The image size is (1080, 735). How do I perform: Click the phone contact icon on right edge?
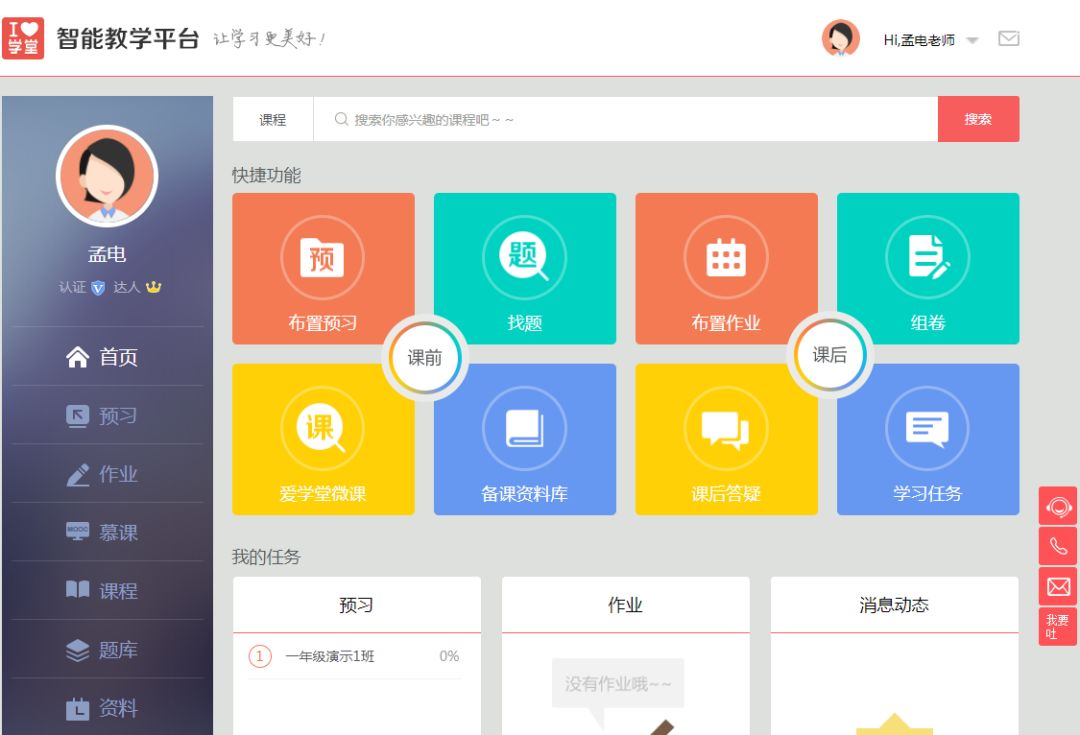(x=1057, y=546)
